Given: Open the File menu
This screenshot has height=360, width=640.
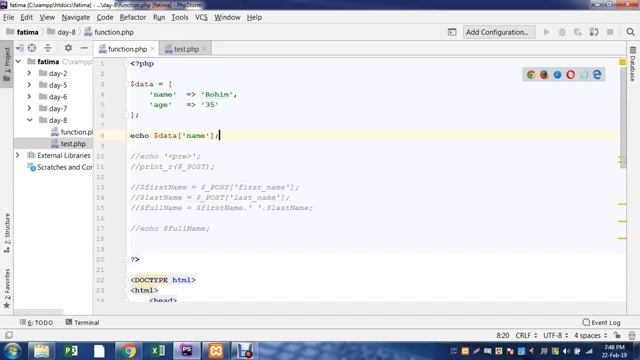Looking at the screenshot, I should 8,17.
